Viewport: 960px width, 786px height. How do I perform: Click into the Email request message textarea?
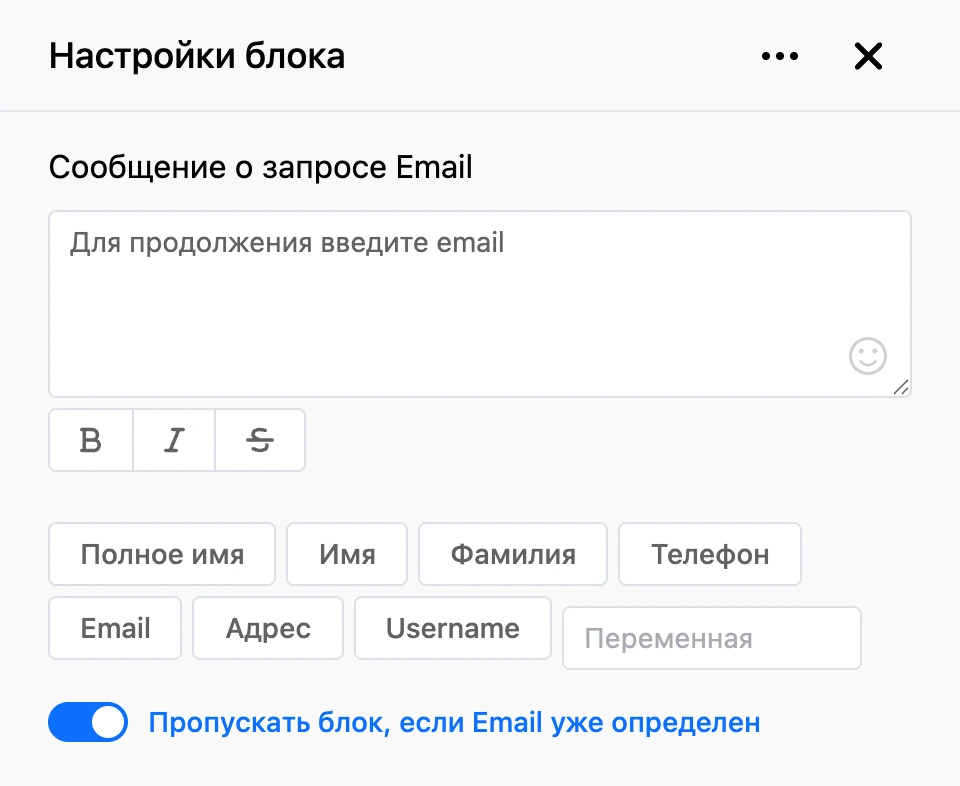click(x=480, y=304)
